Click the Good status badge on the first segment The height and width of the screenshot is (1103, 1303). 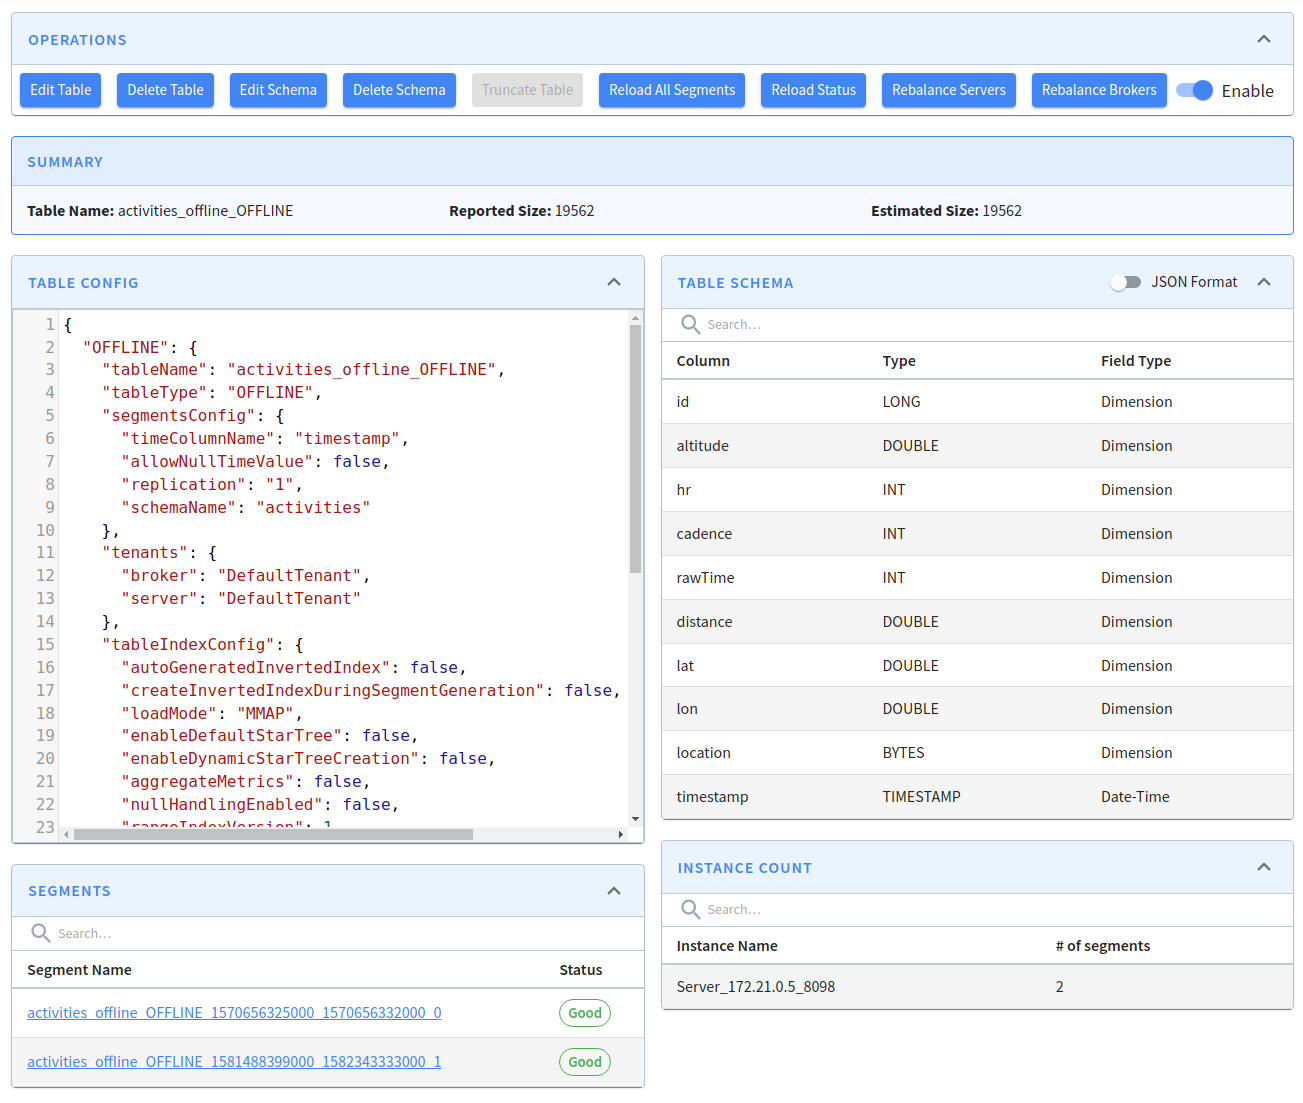tap(584, 1012)
